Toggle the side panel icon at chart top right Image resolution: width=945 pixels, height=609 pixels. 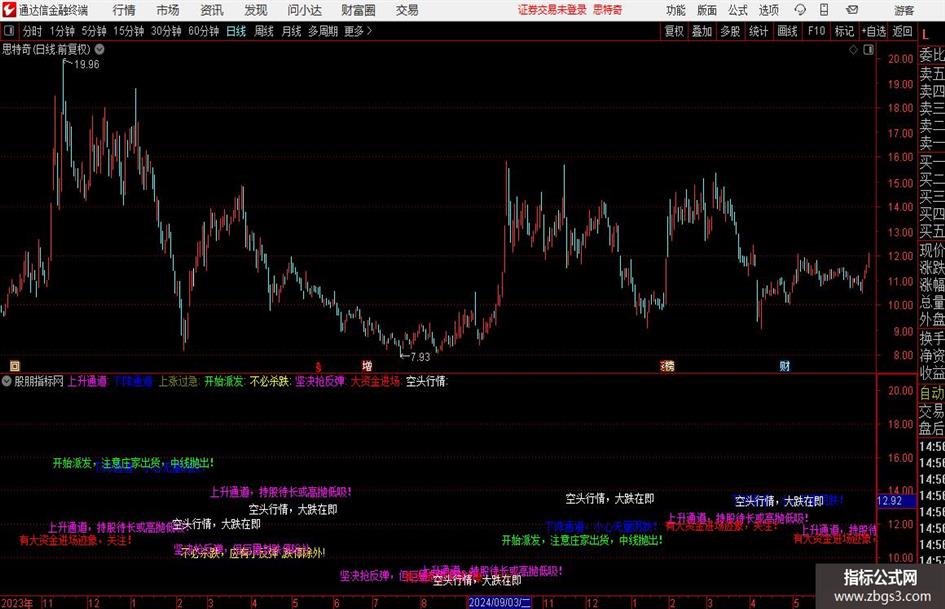point(868,50)
